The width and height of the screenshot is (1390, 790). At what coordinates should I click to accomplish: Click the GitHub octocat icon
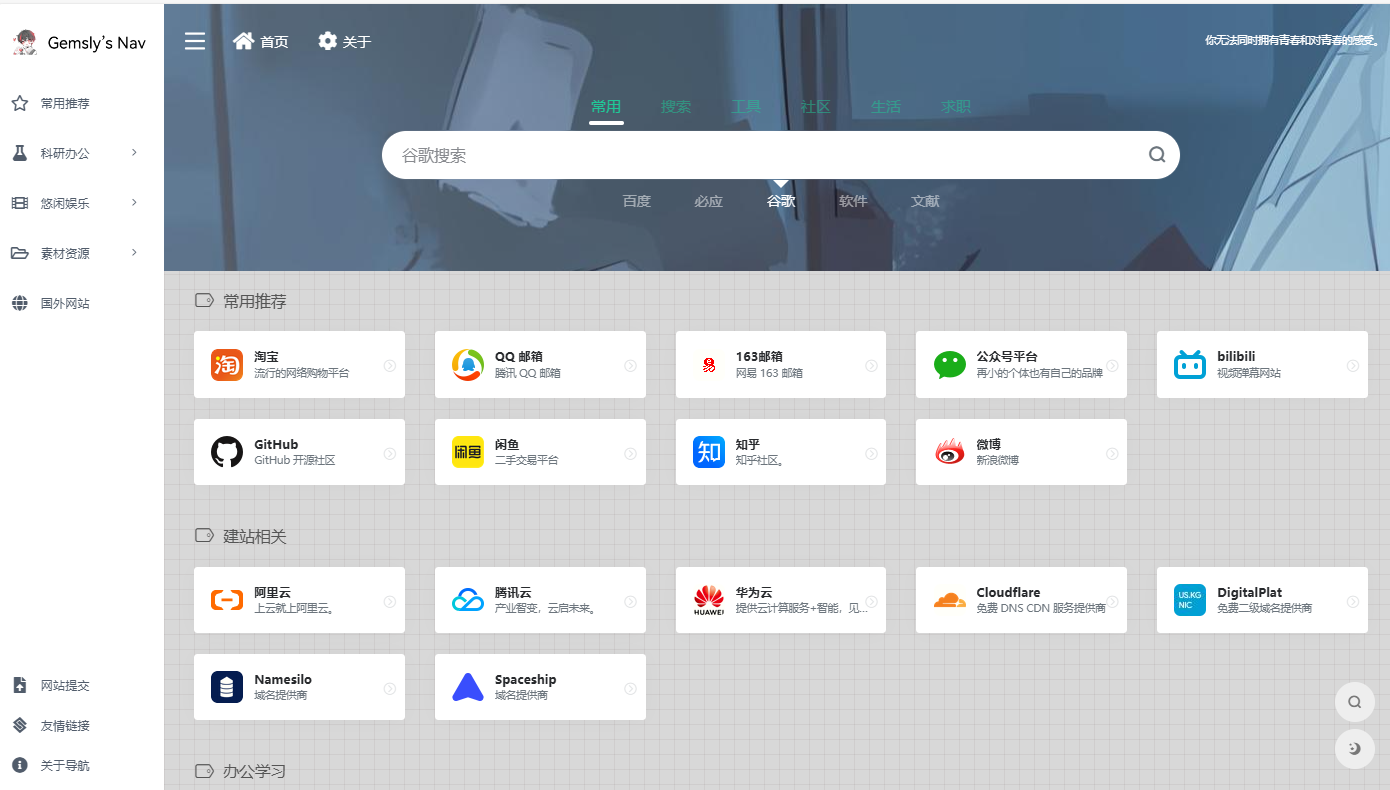click(x=227, y=452)
